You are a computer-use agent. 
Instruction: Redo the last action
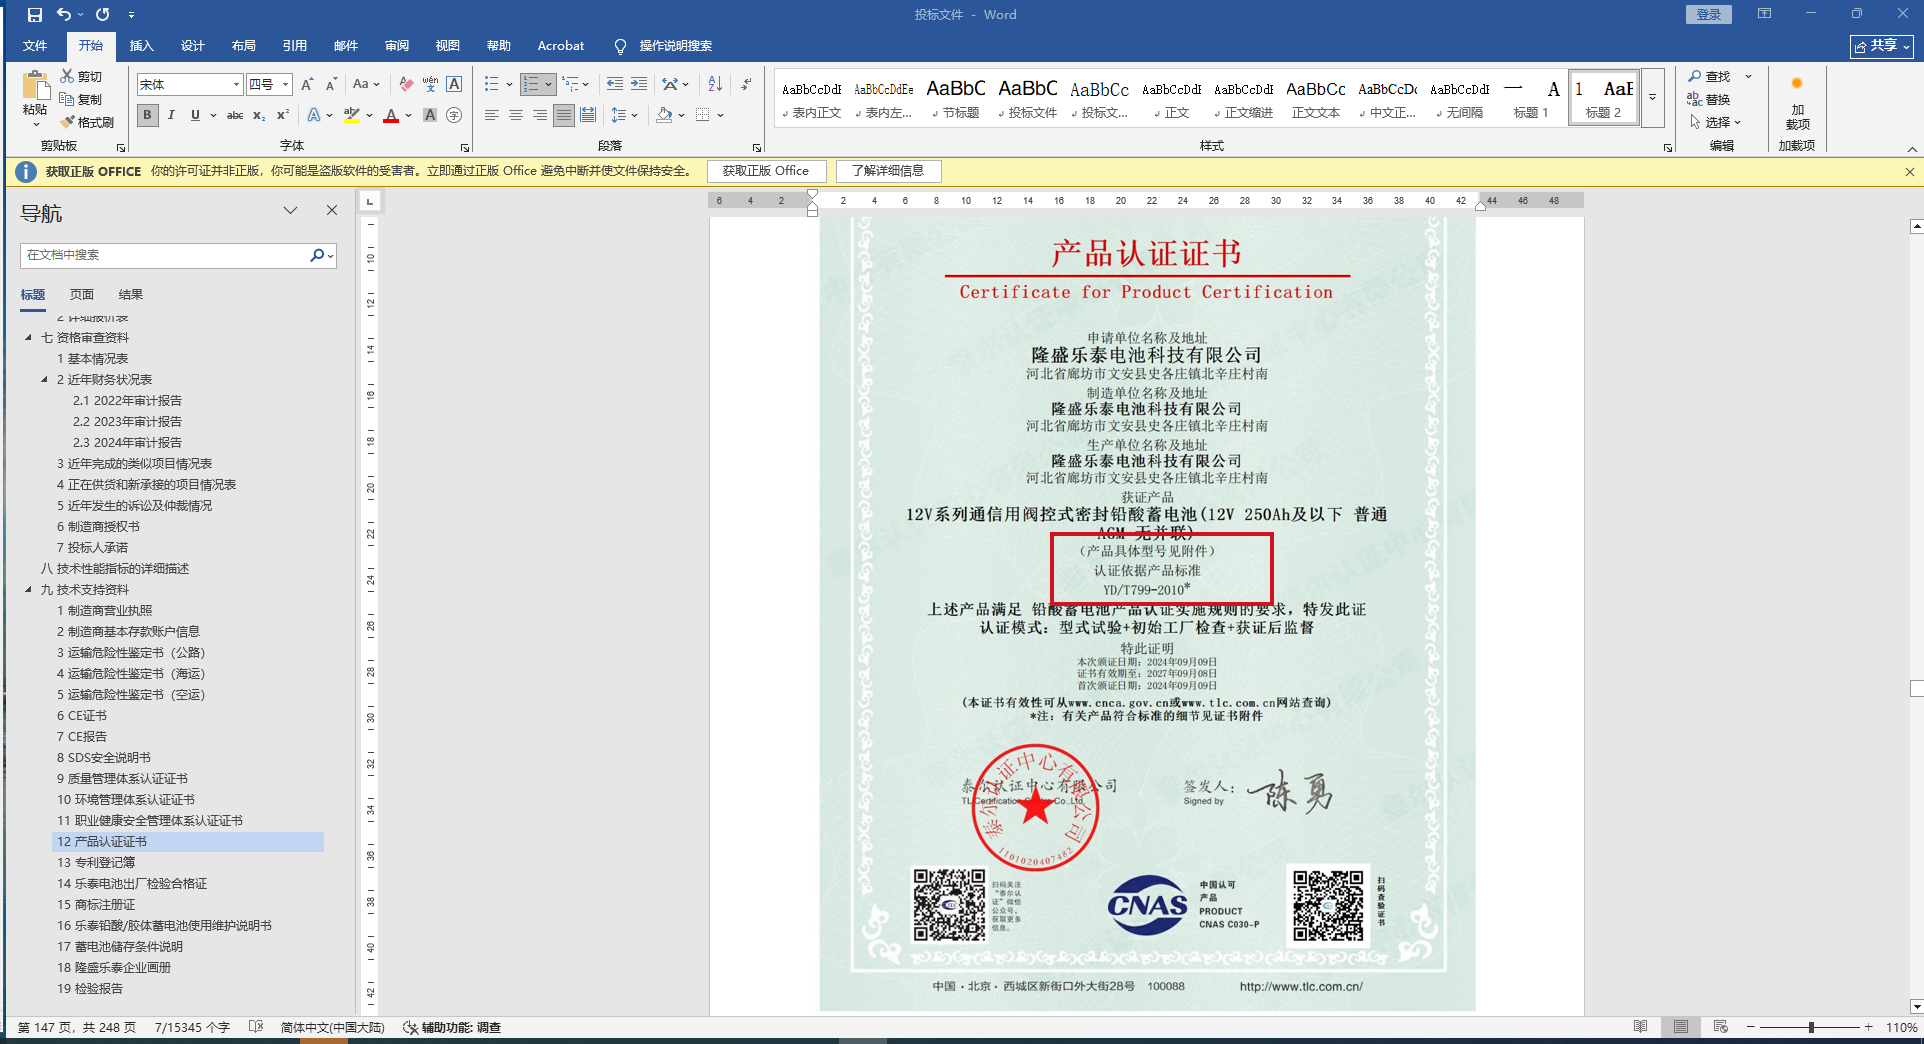pyautogui.click(x=102, y=15)
